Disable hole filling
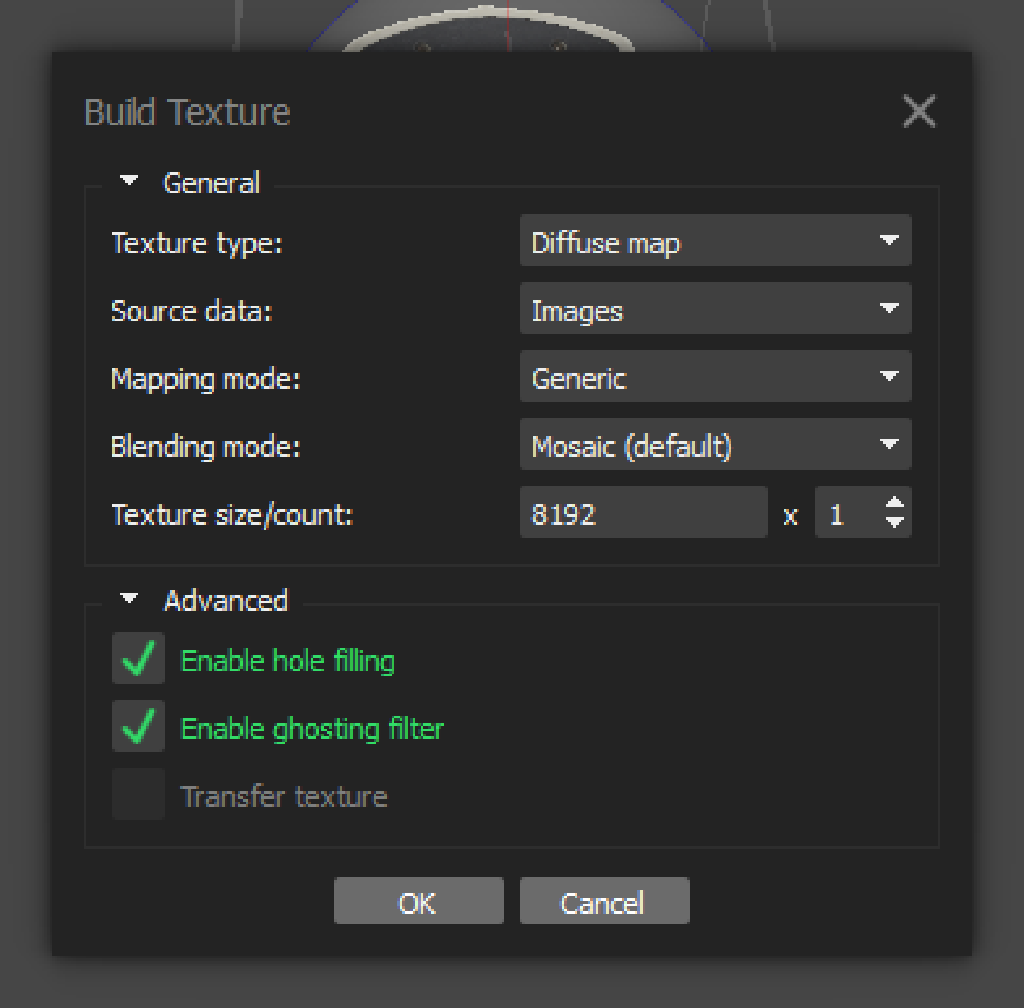 click(x=138, y=659)
